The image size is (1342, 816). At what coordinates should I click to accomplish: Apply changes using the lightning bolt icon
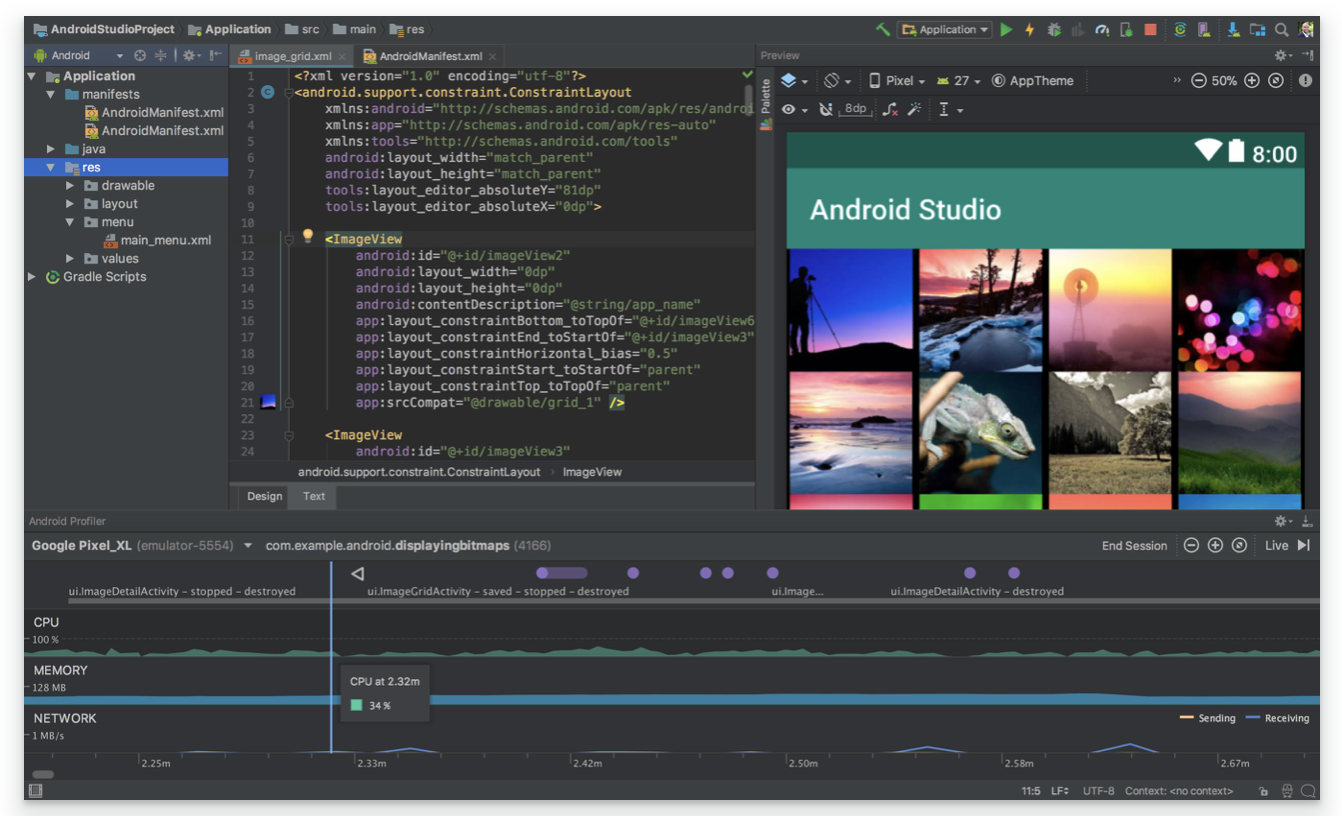click(1030, 30)
